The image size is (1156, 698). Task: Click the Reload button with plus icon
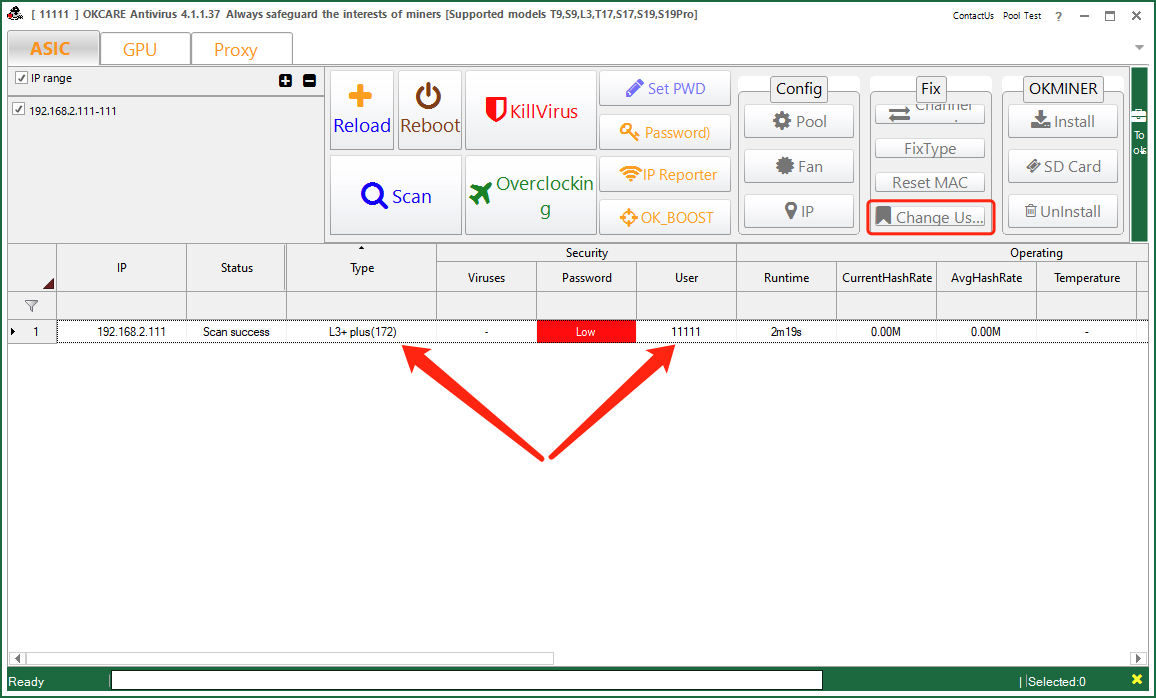(361, 110)
